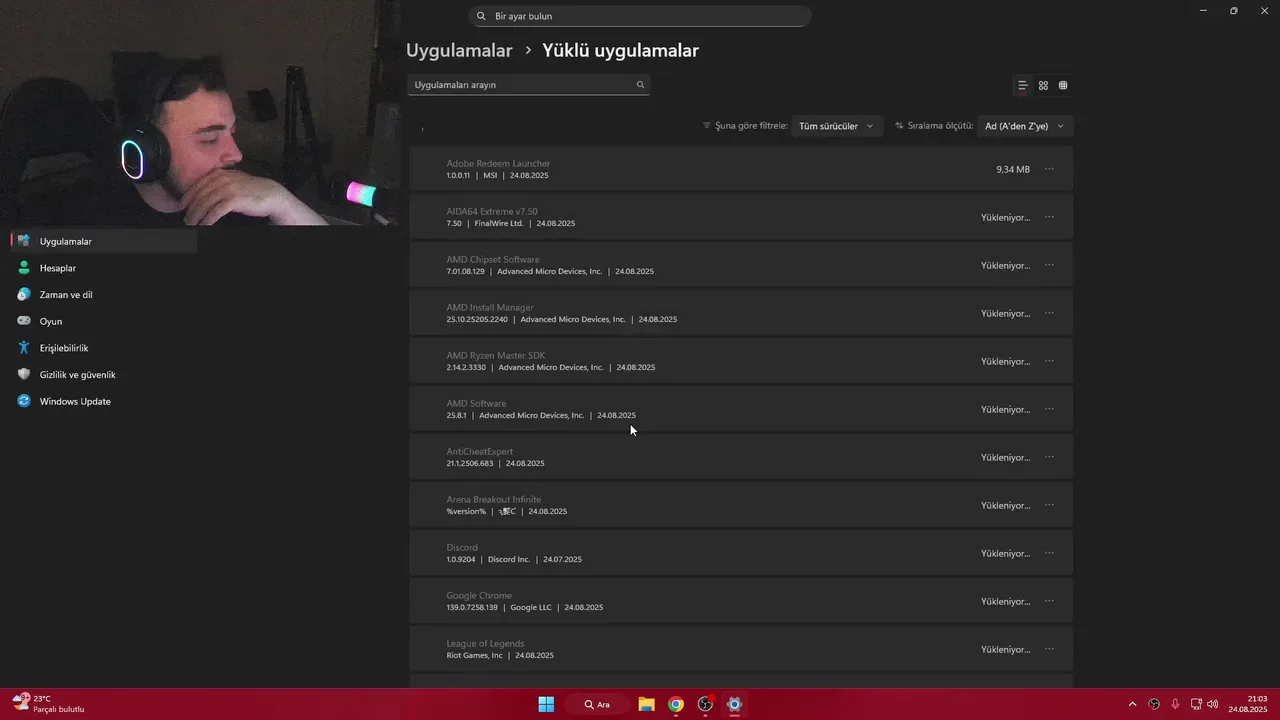
Task: Click the Erişilebilirlik figure icon
Action: click(x=24, y=348)
